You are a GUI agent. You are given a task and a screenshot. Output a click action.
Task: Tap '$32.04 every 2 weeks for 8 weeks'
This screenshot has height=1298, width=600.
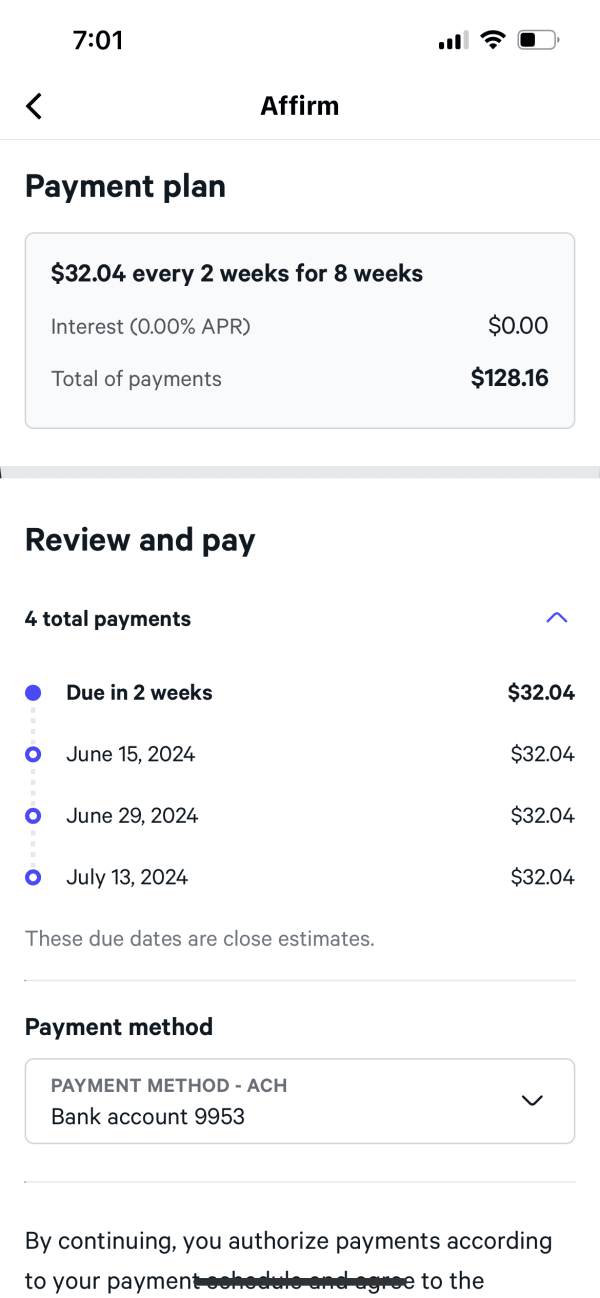coord(237,274)
